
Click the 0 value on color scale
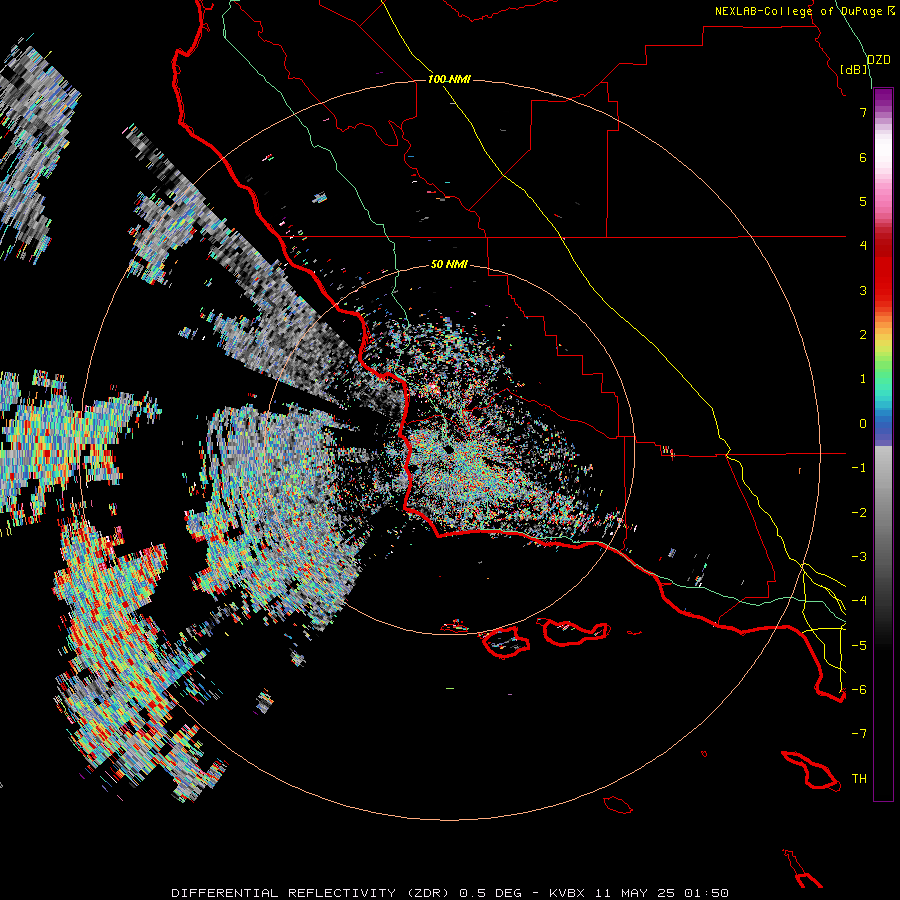863,424
